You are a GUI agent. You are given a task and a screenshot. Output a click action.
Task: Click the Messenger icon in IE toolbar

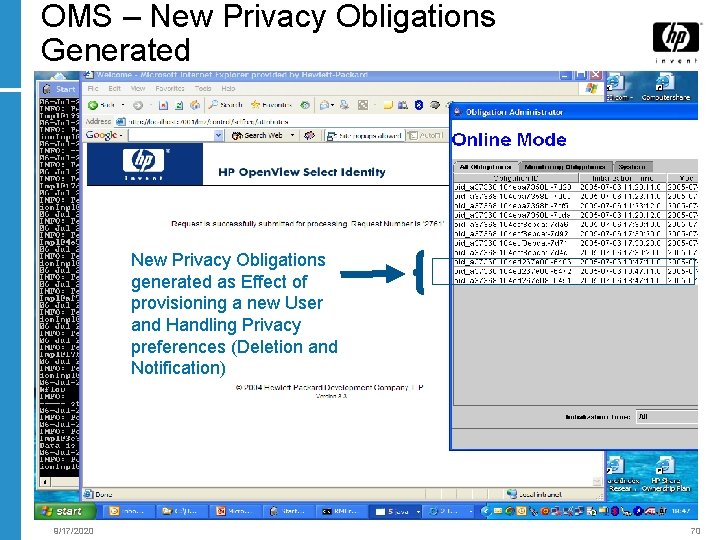pos(434,105)
